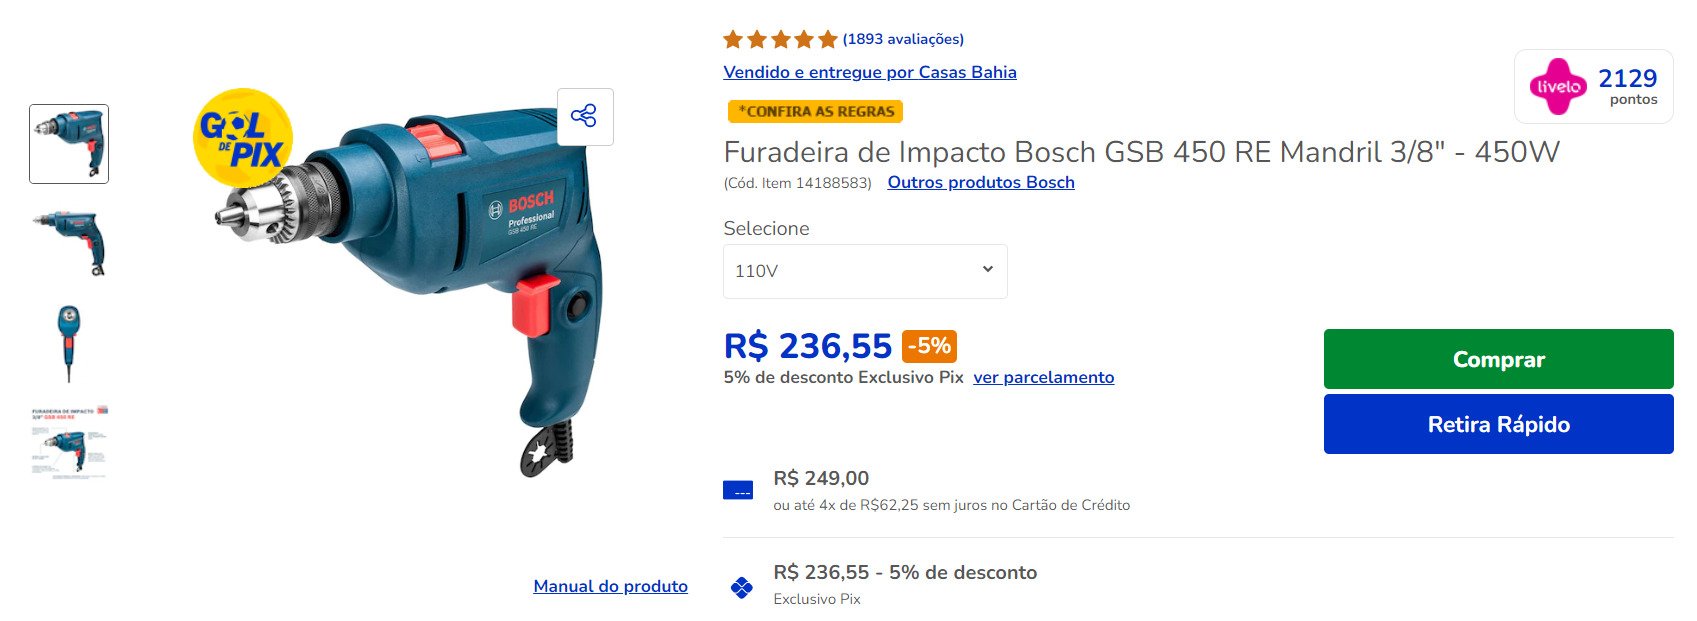
Task: Click the green Comprar button
Action: click(1498, 359)
